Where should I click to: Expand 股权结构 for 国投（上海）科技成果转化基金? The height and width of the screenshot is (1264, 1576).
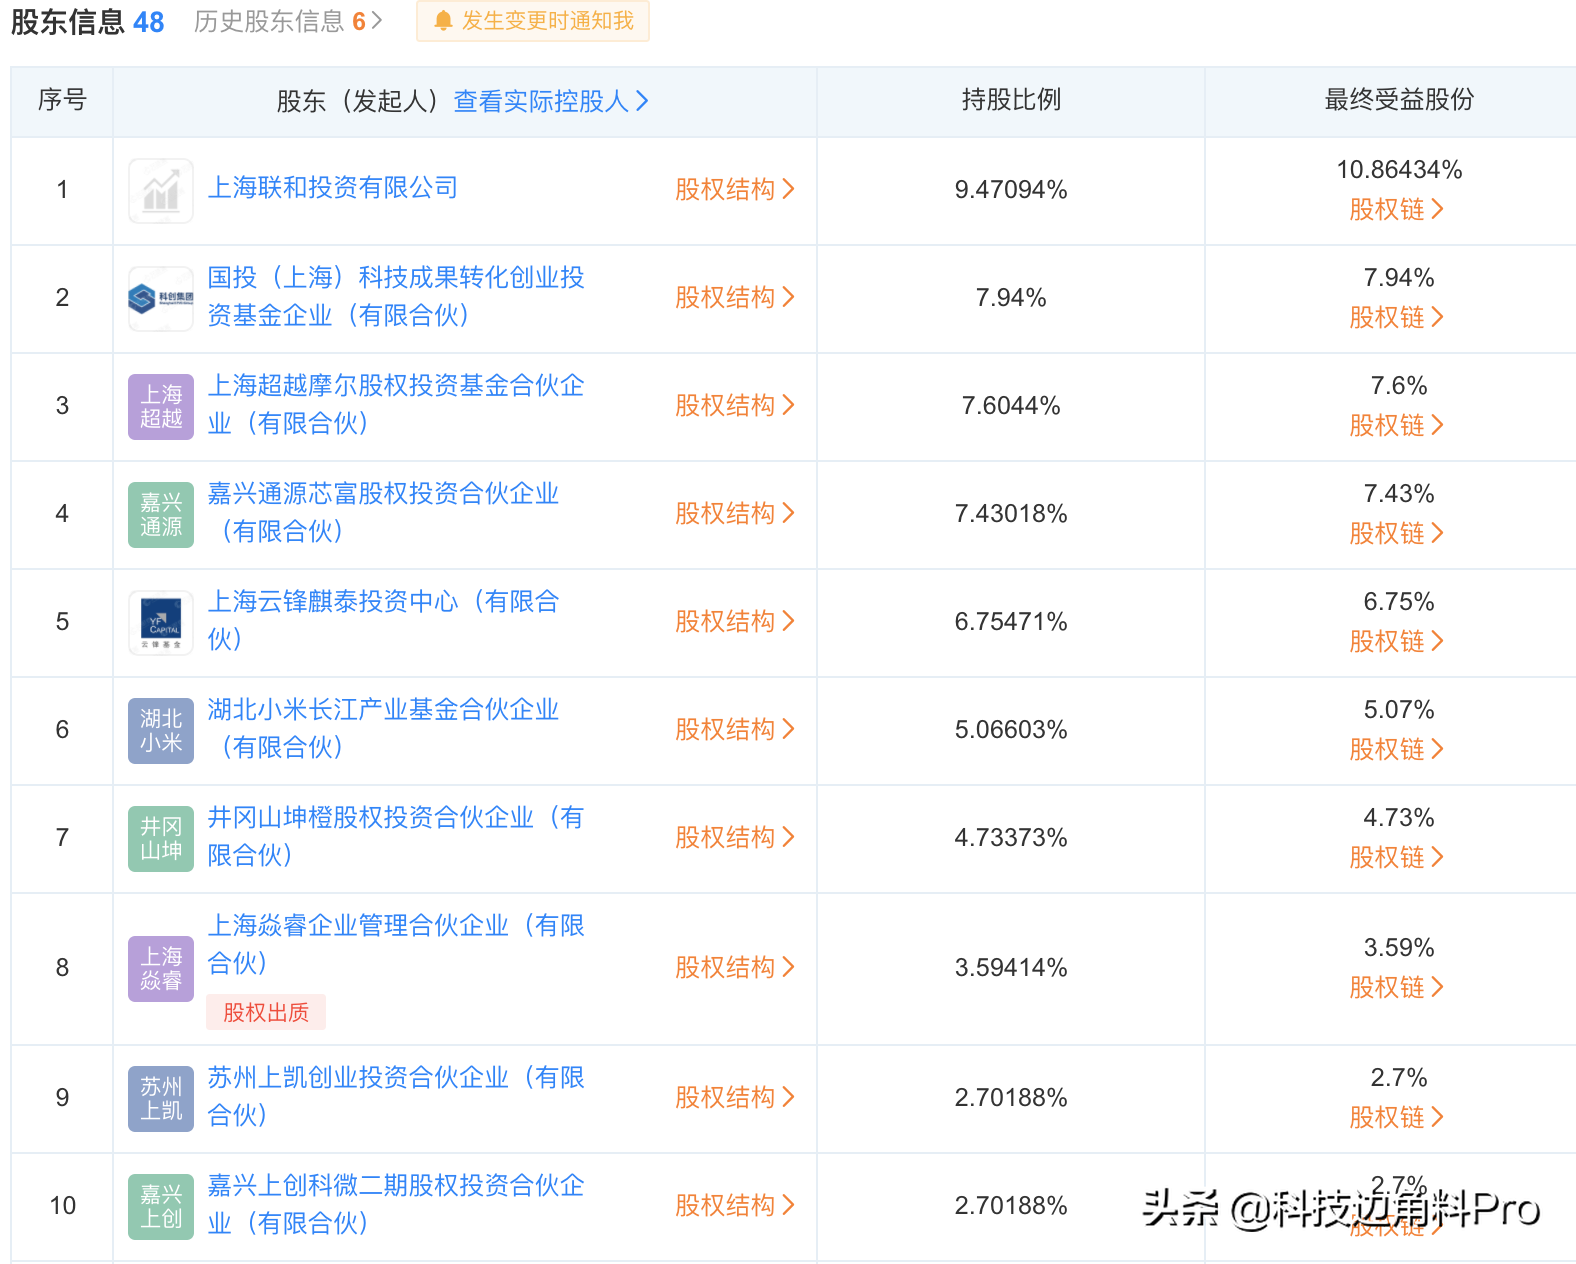pos(735,297)
